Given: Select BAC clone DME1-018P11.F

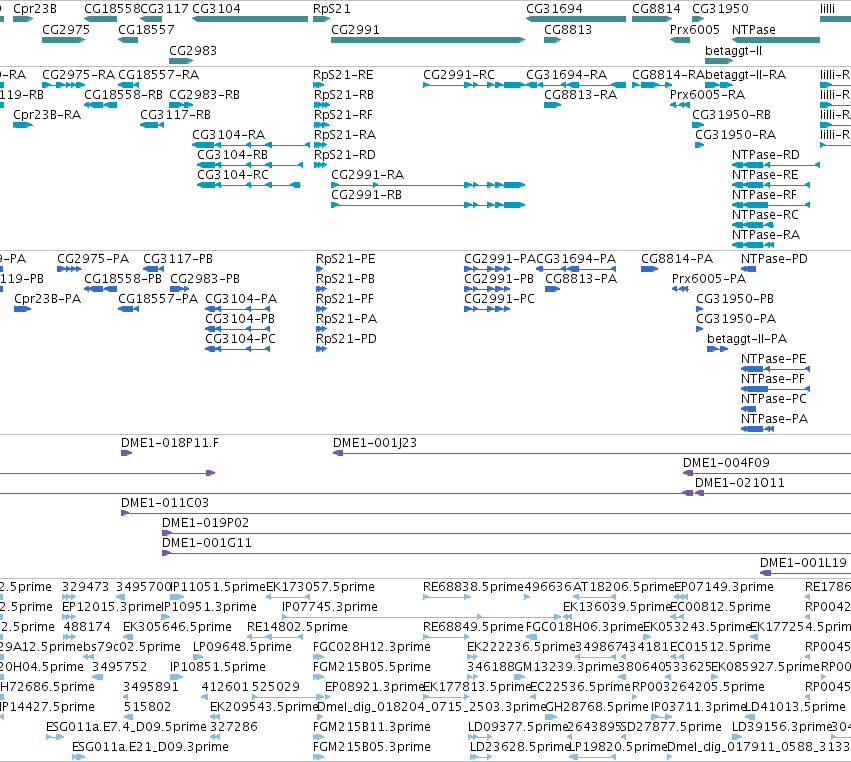Looking at the screenshot, I should pyautogui.click(x=126, y=453).
